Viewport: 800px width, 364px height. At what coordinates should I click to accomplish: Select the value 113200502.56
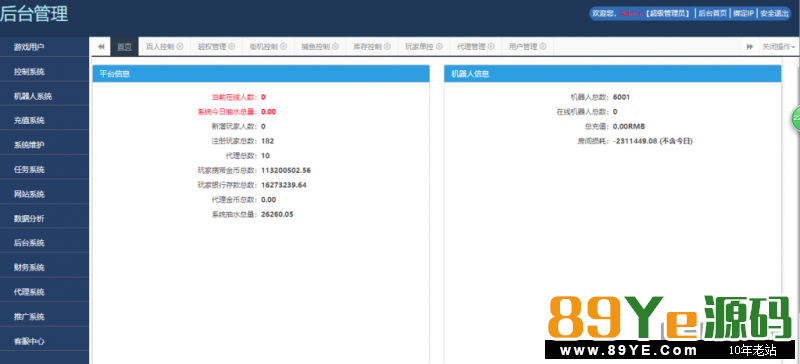286,170
